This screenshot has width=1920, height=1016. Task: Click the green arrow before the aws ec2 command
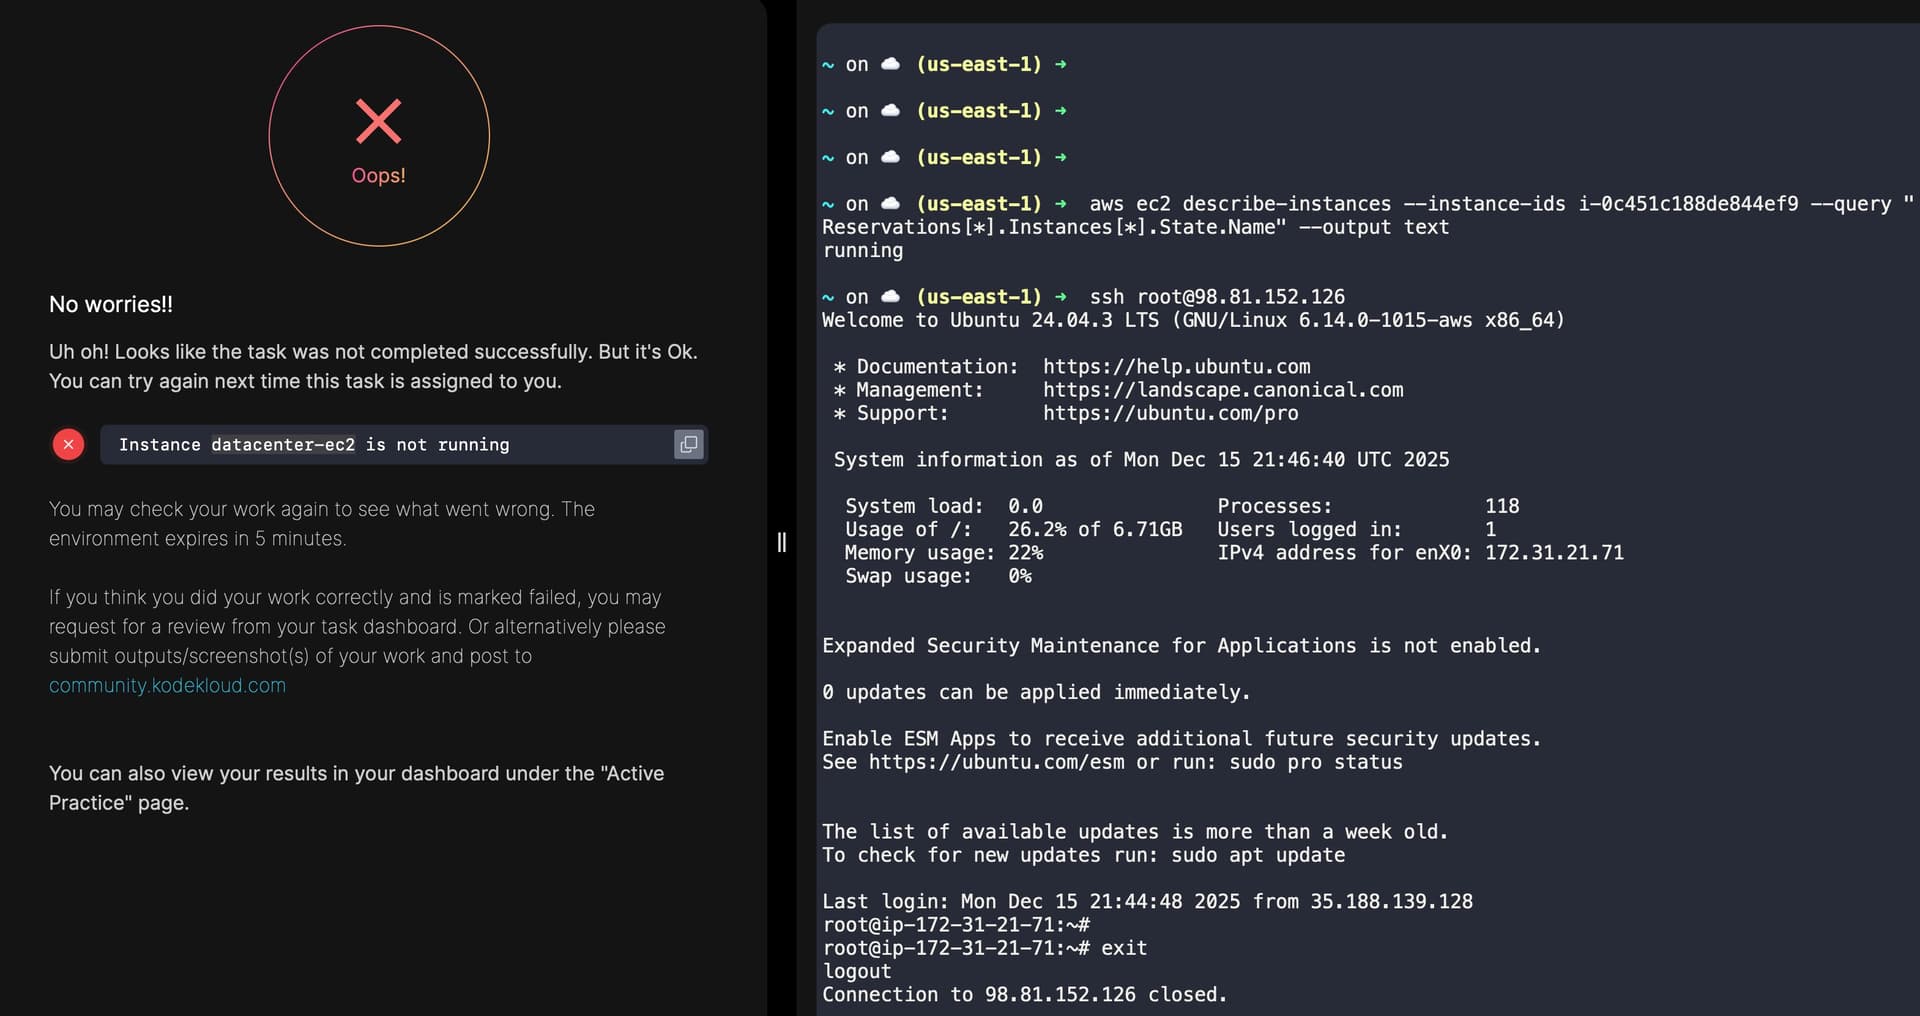pyautogui.click(x=1061, y=204)
